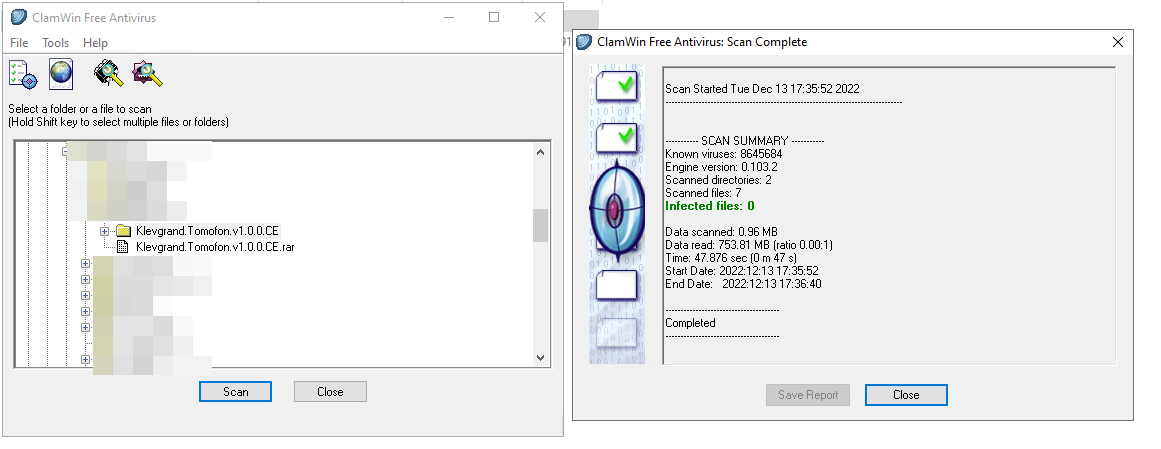Click the Scan Selected Files toolbar icon
Screen dimensions: 1161x449
[x=147, y=74]
